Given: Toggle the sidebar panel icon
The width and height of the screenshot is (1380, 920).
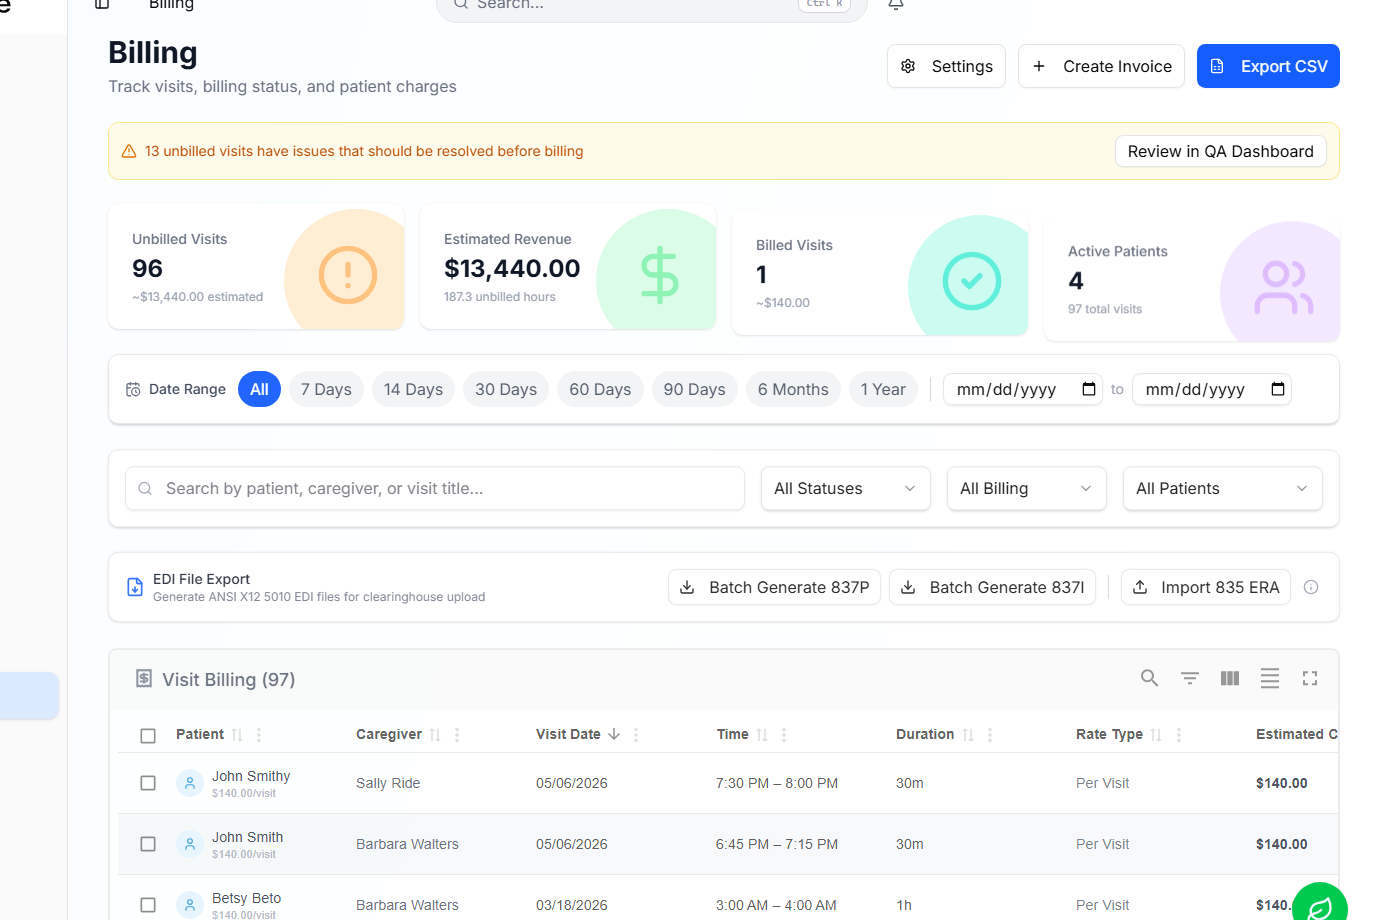Looking at the screenshot, I should 102,4.
